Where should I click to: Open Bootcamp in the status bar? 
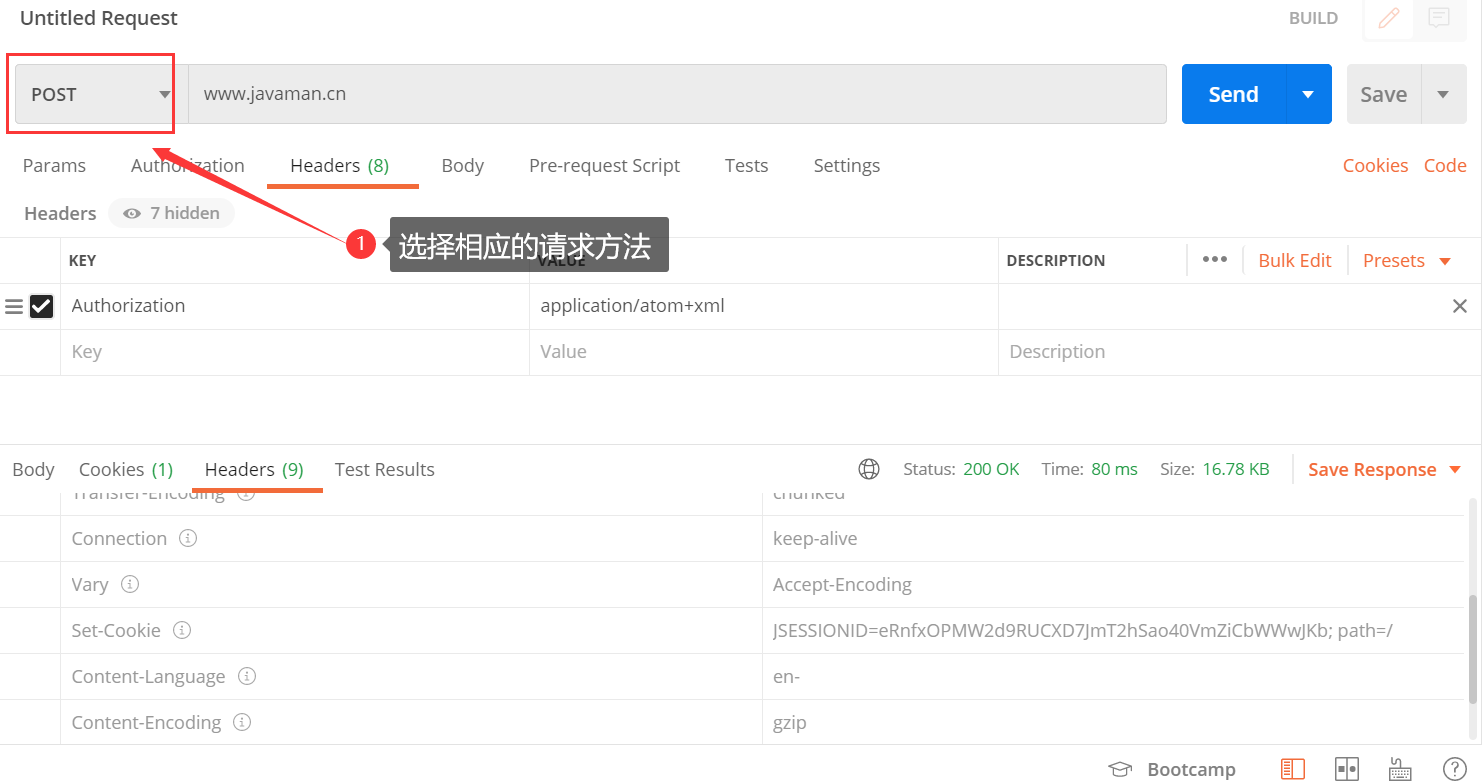1173,769
